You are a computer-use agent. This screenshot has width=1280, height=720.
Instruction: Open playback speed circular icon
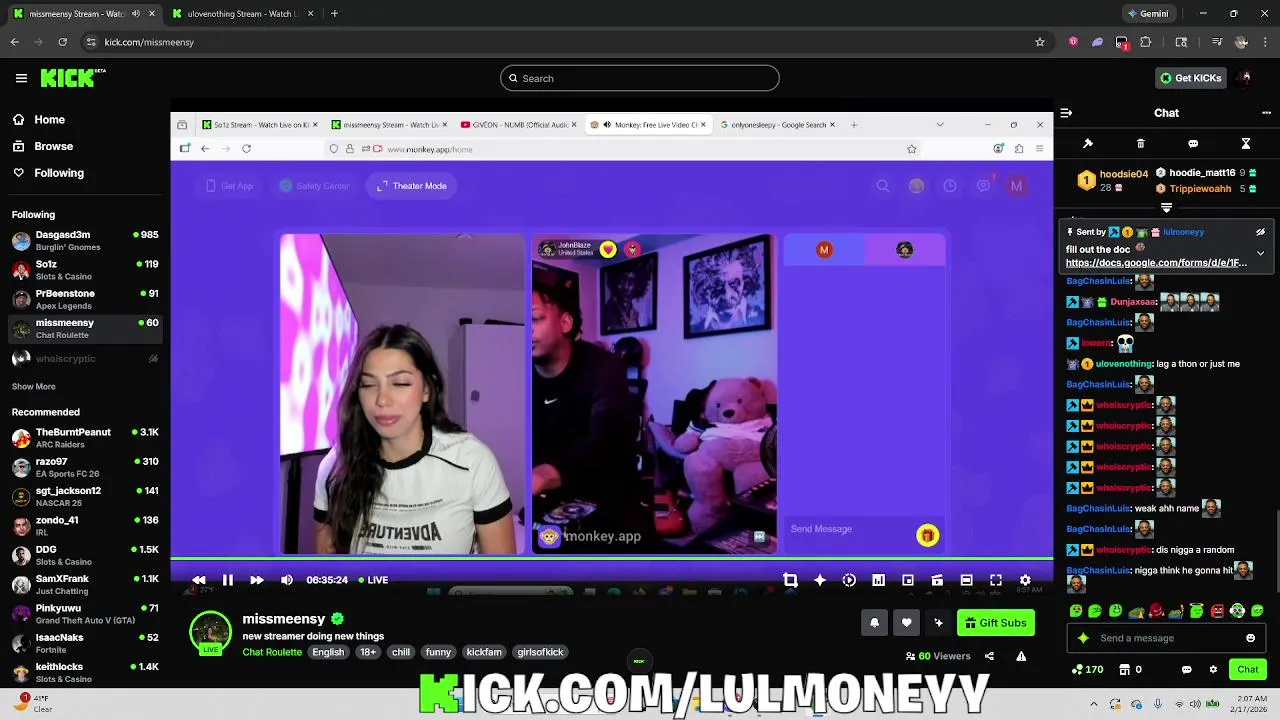click(849, 580)
